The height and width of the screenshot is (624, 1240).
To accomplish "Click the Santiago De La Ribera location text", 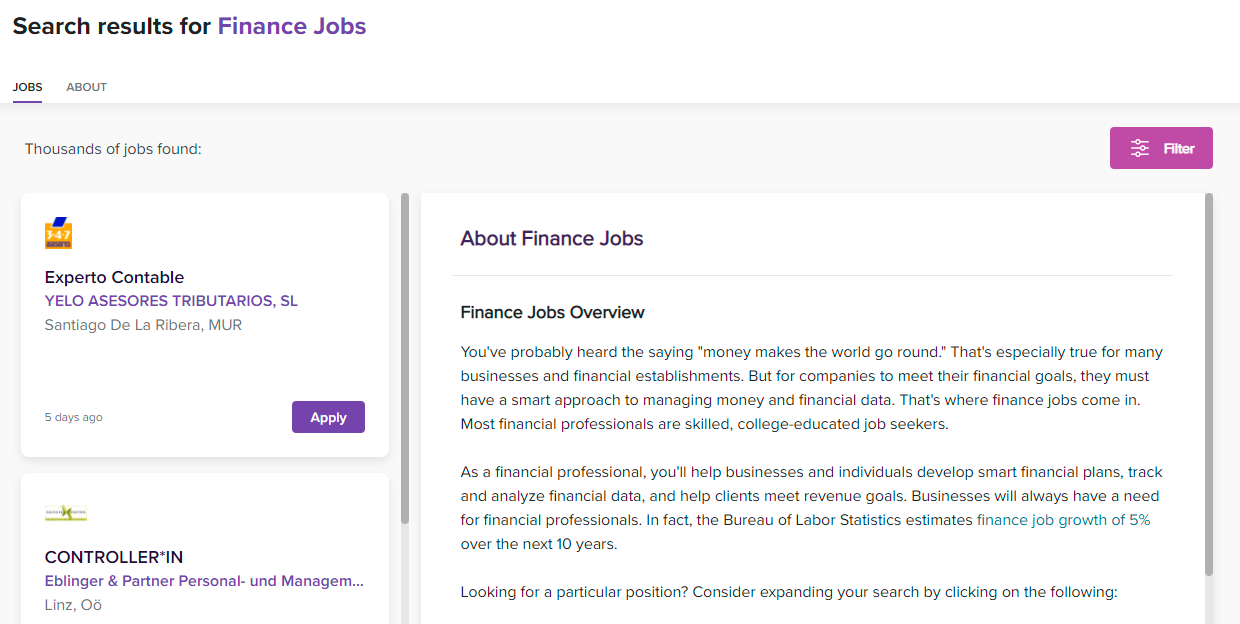I will [x=143, y=325].
